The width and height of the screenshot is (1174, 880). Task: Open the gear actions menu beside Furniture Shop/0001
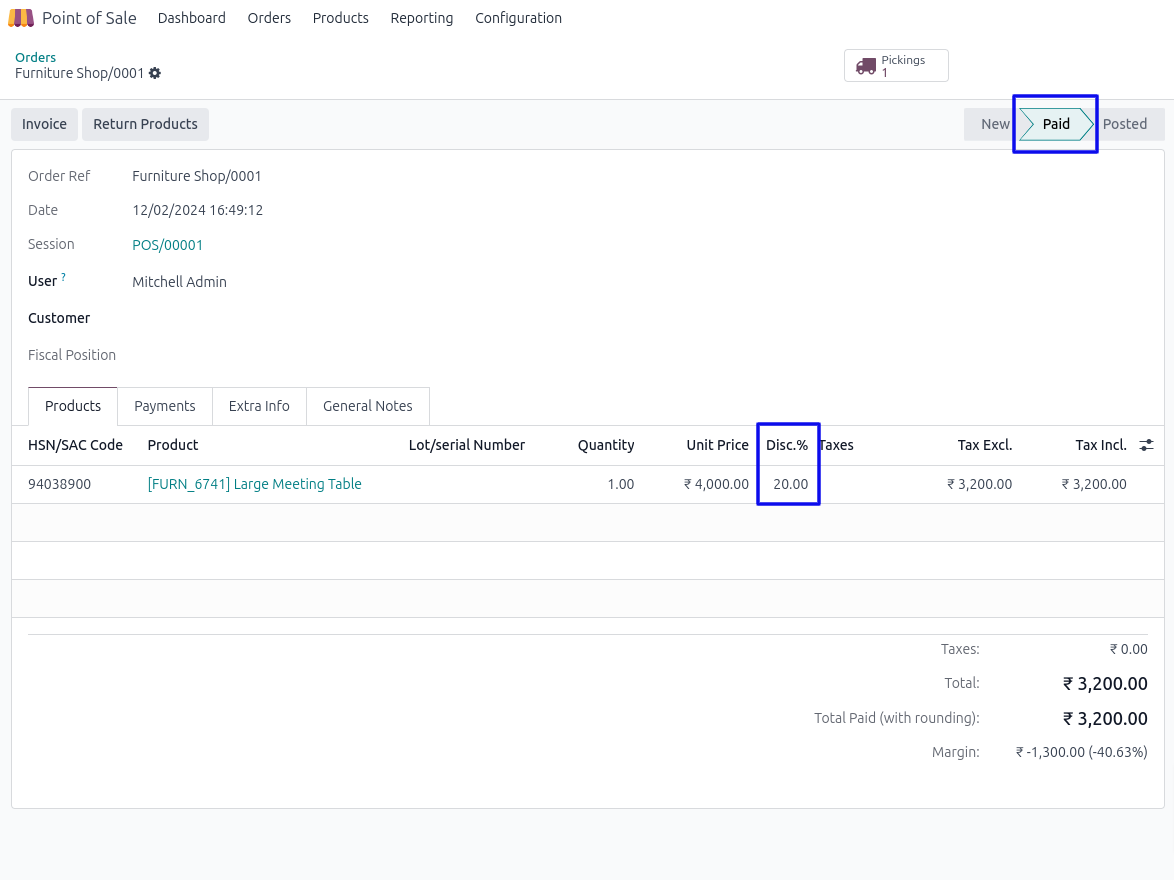[x=155, y=74]
